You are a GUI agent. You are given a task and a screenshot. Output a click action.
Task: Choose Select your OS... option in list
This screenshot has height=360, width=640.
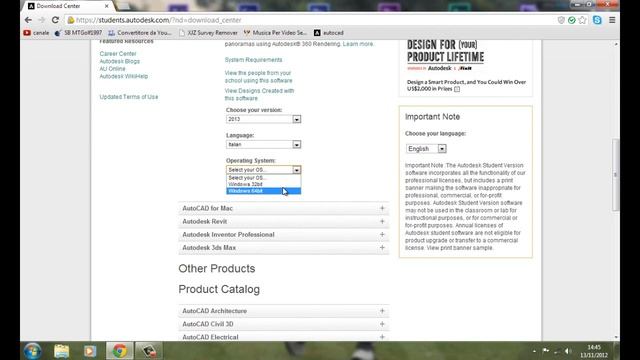click(264, 178)
